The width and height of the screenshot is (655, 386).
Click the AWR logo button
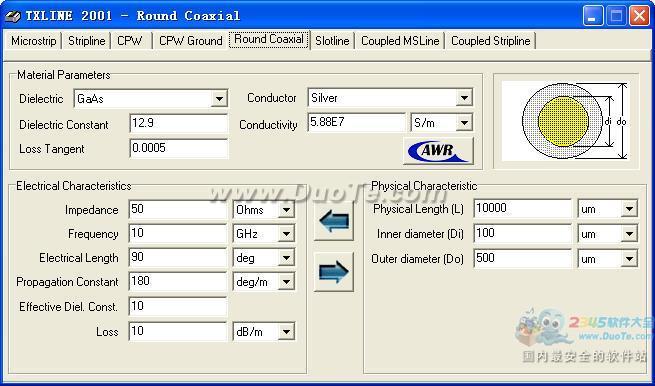pos(438,151)
